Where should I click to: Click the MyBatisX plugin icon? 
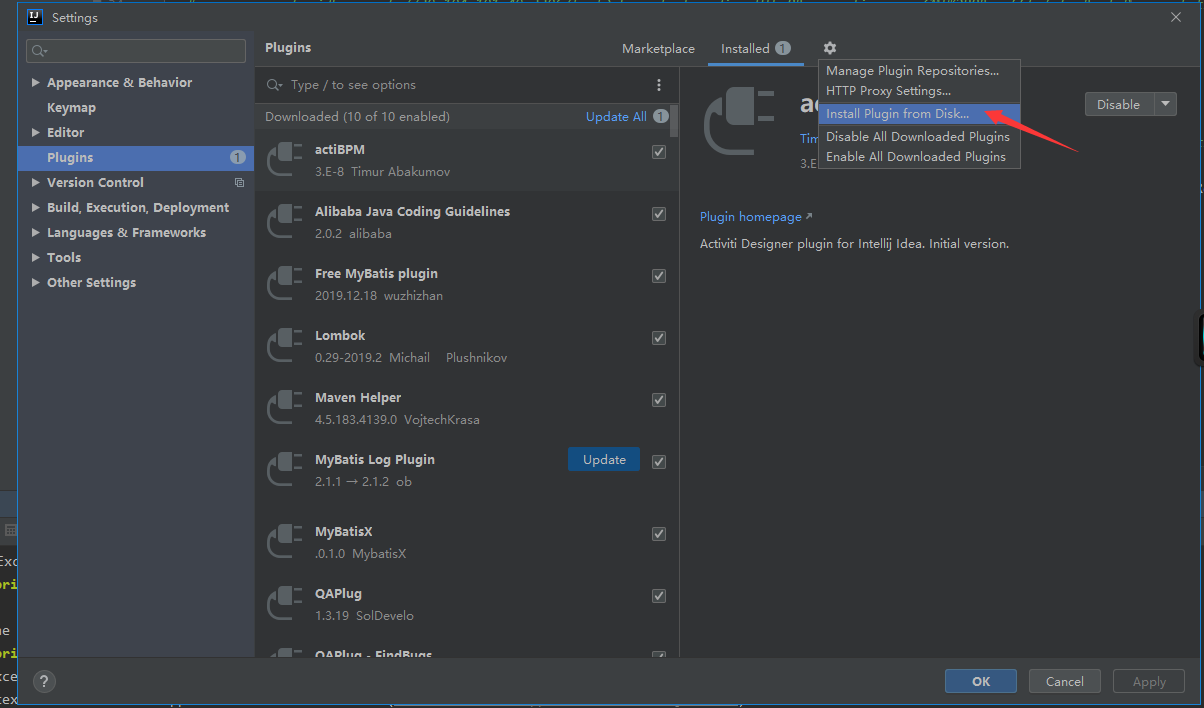point(285,542)
